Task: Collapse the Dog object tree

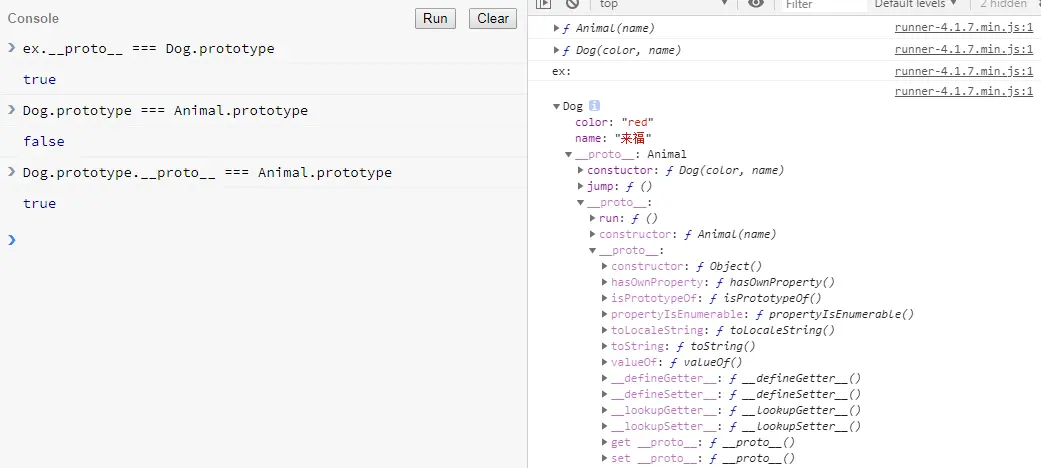Action: pos(556,106)
